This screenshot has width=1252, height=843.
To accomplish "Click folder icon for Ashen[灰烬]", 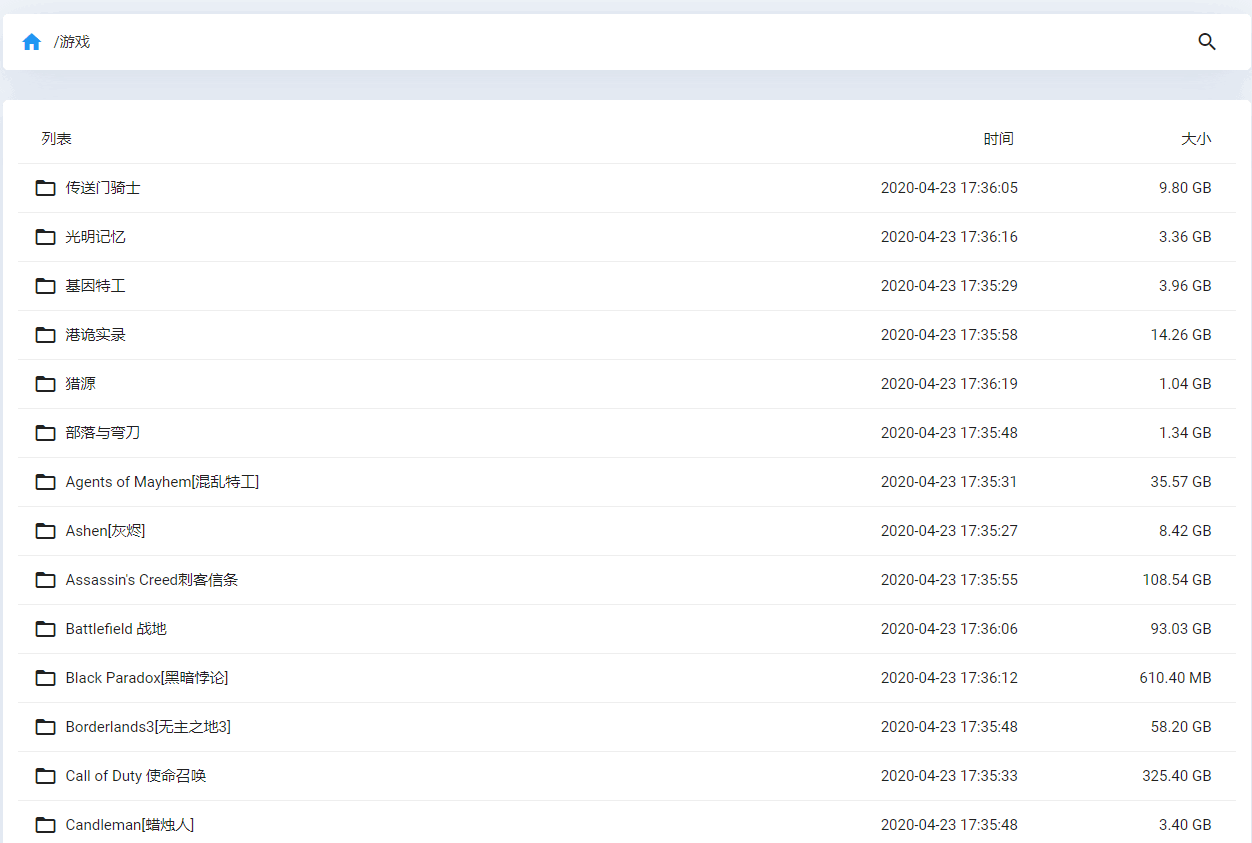I will coord(45,531).
